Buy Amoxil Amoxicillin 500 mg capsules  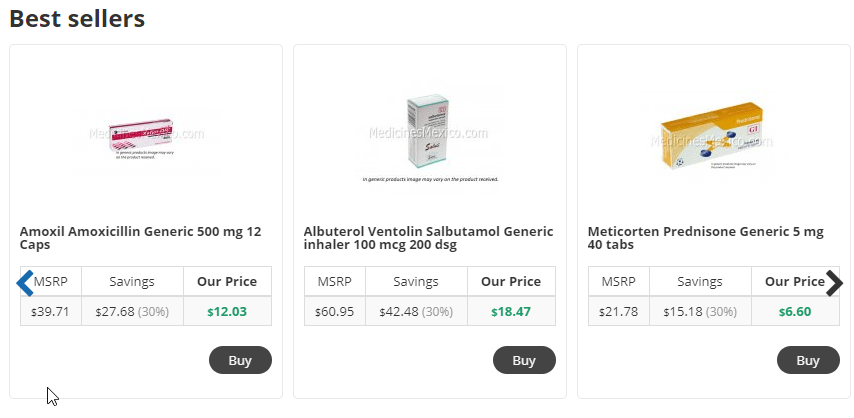click(240, 360)
